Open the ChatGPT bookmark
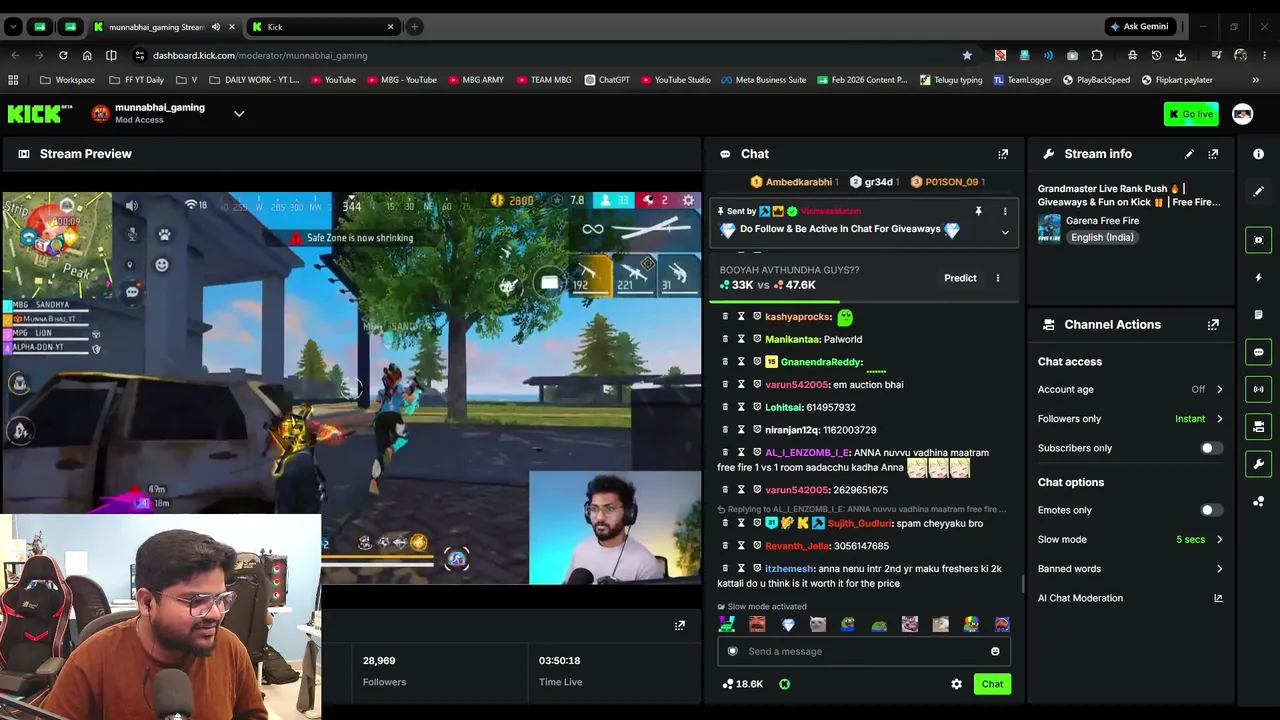The image size is (1280, 720). (x=607, y=80)
